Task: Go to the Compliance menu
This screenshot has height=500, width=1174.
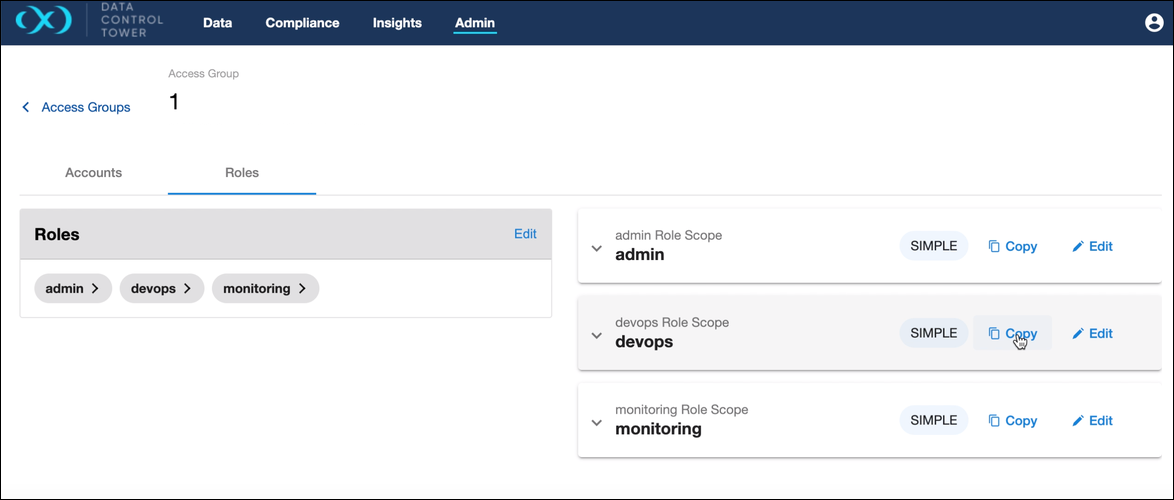Action: [x=302, y=23]
